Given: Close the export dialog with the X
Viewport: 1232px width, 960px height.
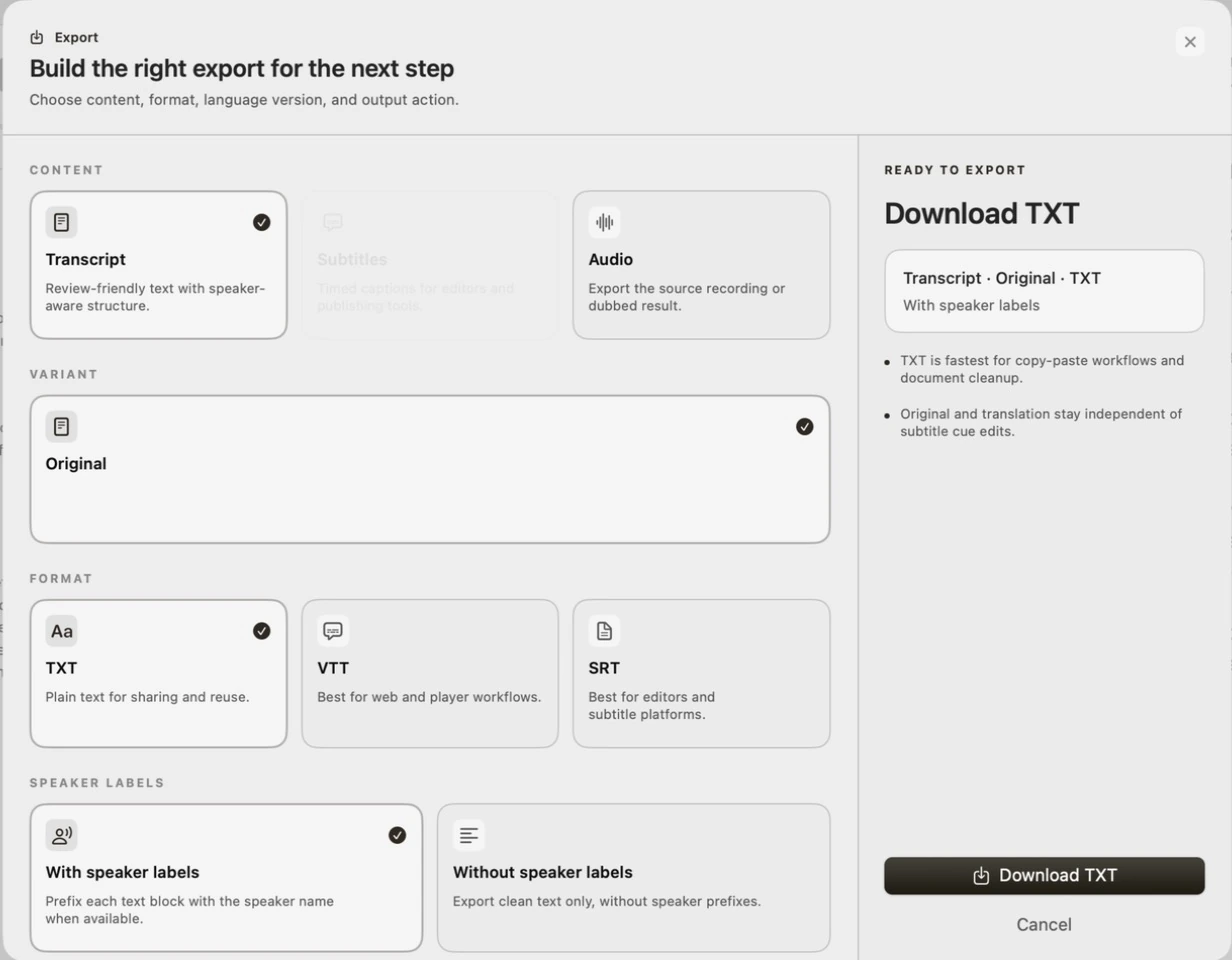Looking at the screenshot, I should [1190, 42].
